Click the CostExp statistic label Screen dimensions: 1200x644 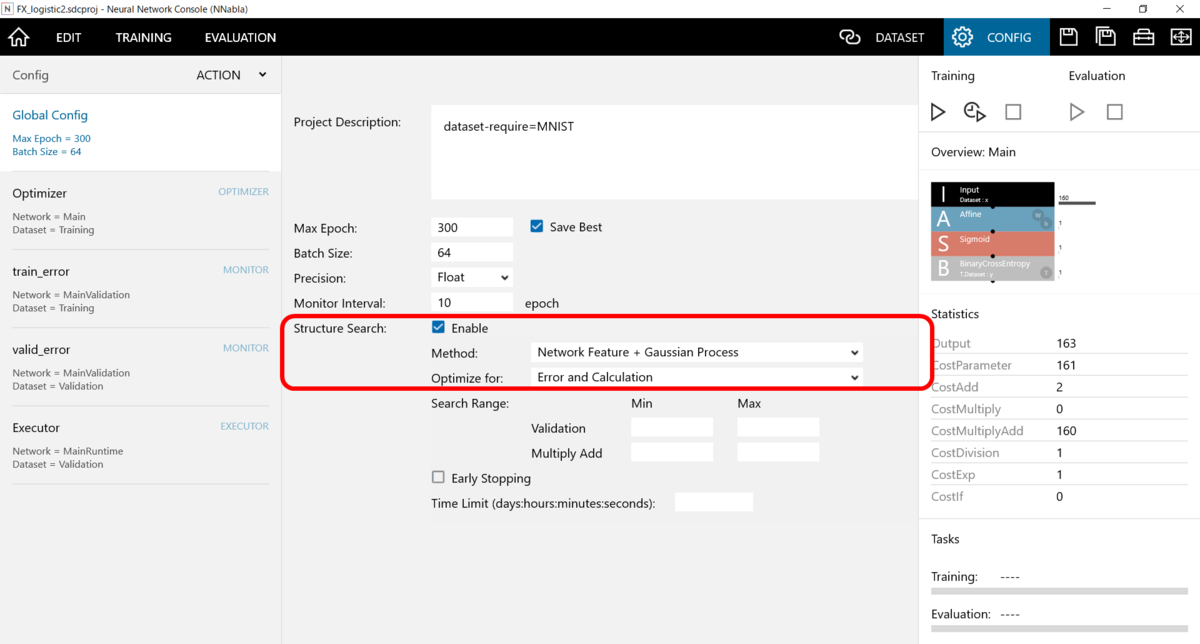click(953, 475)
